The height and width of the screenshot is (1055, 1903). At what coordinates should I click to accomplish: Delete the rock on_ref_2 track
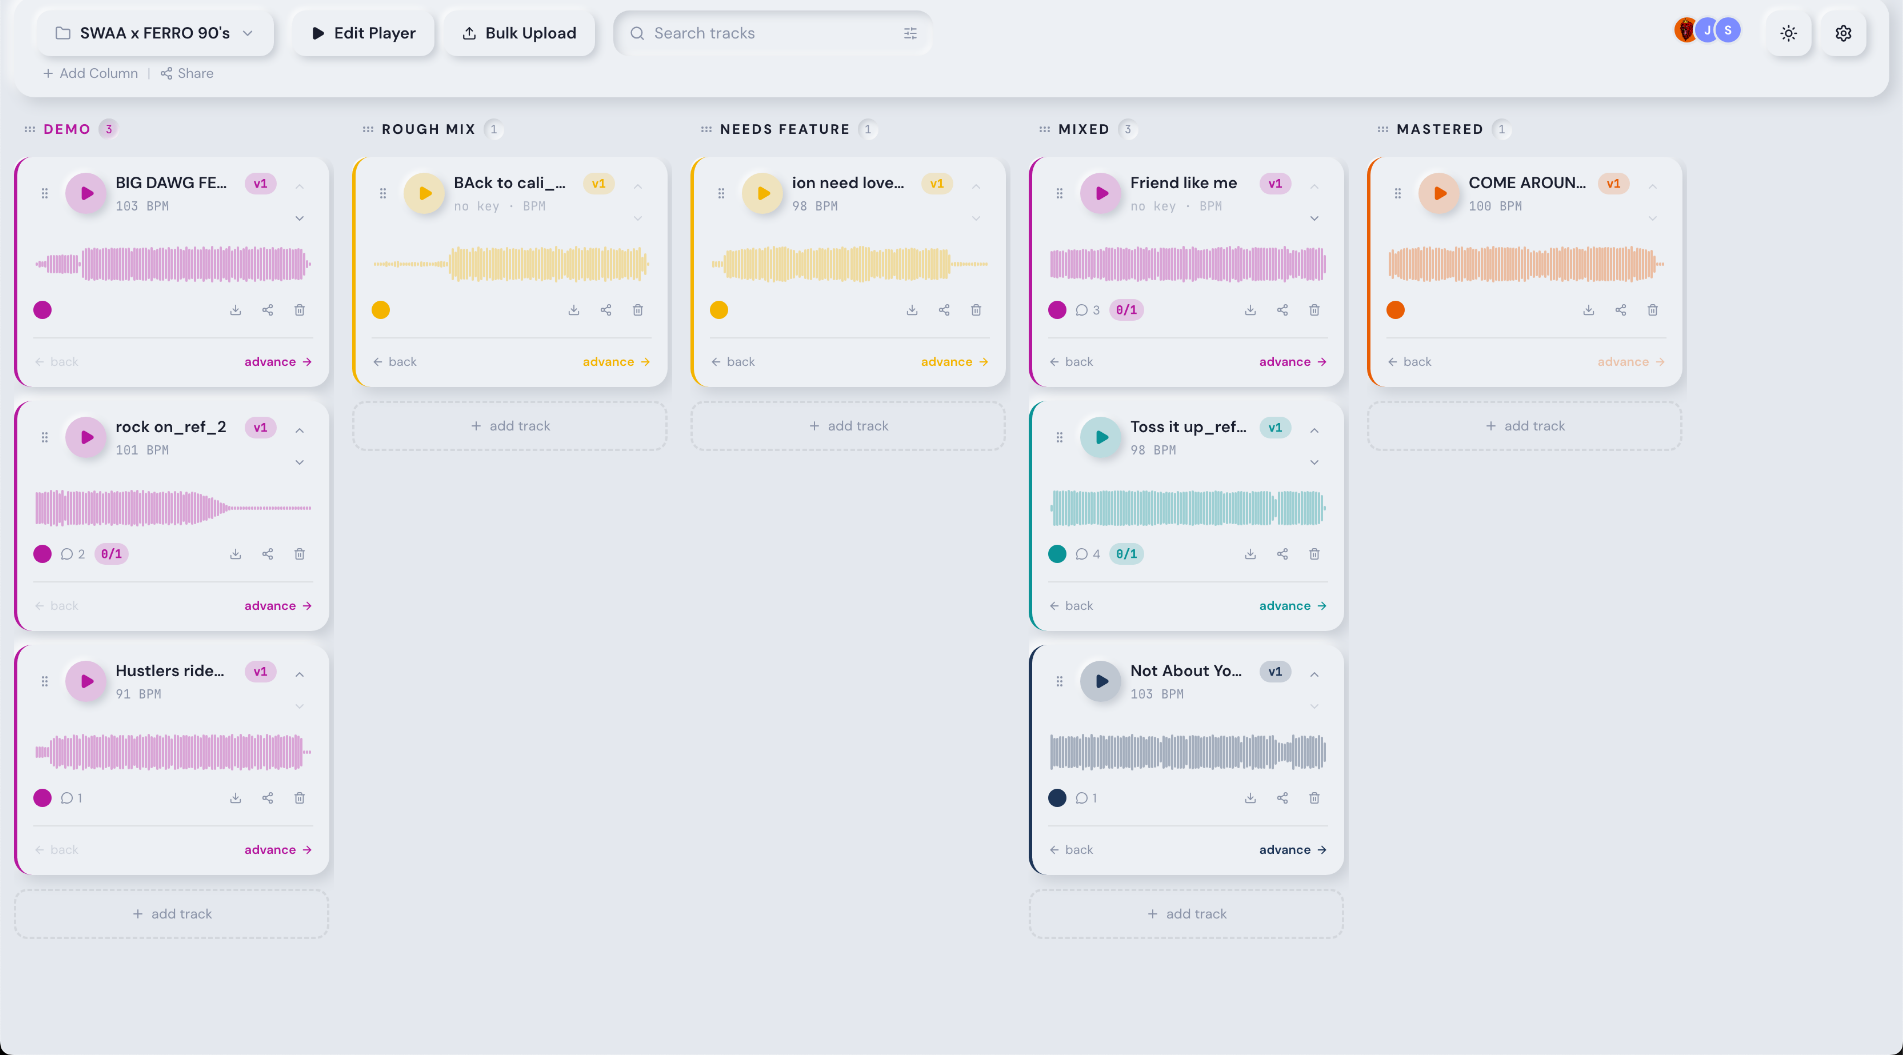pos(300,554)
